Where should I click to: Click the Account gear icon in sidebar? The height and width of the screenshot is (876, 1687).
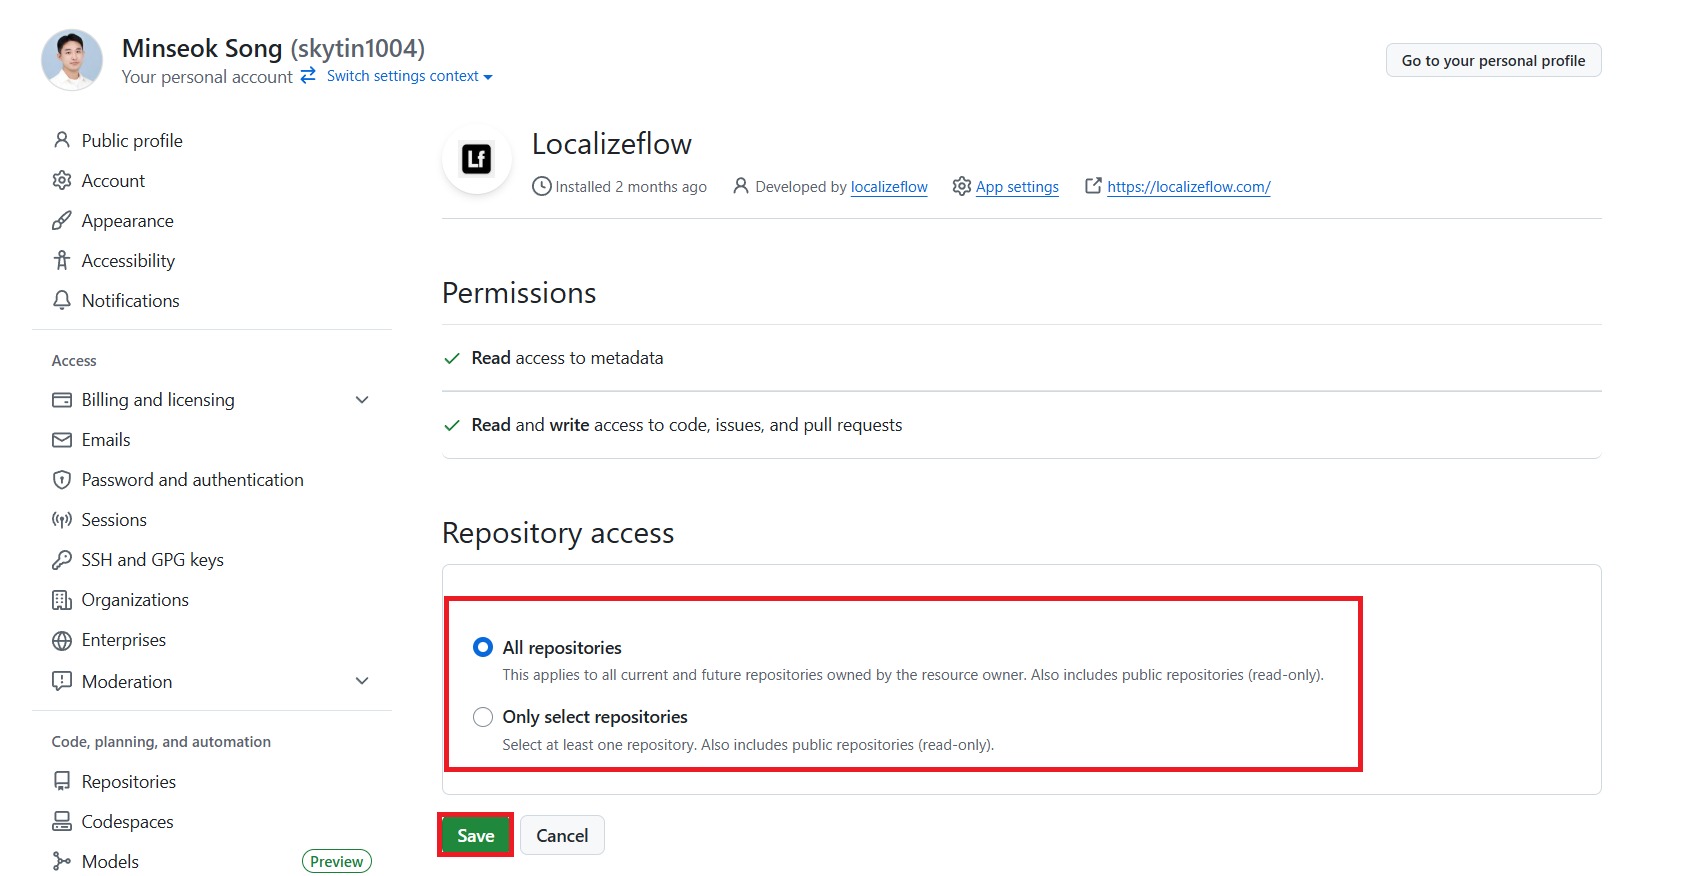click(x=62, y=180)
